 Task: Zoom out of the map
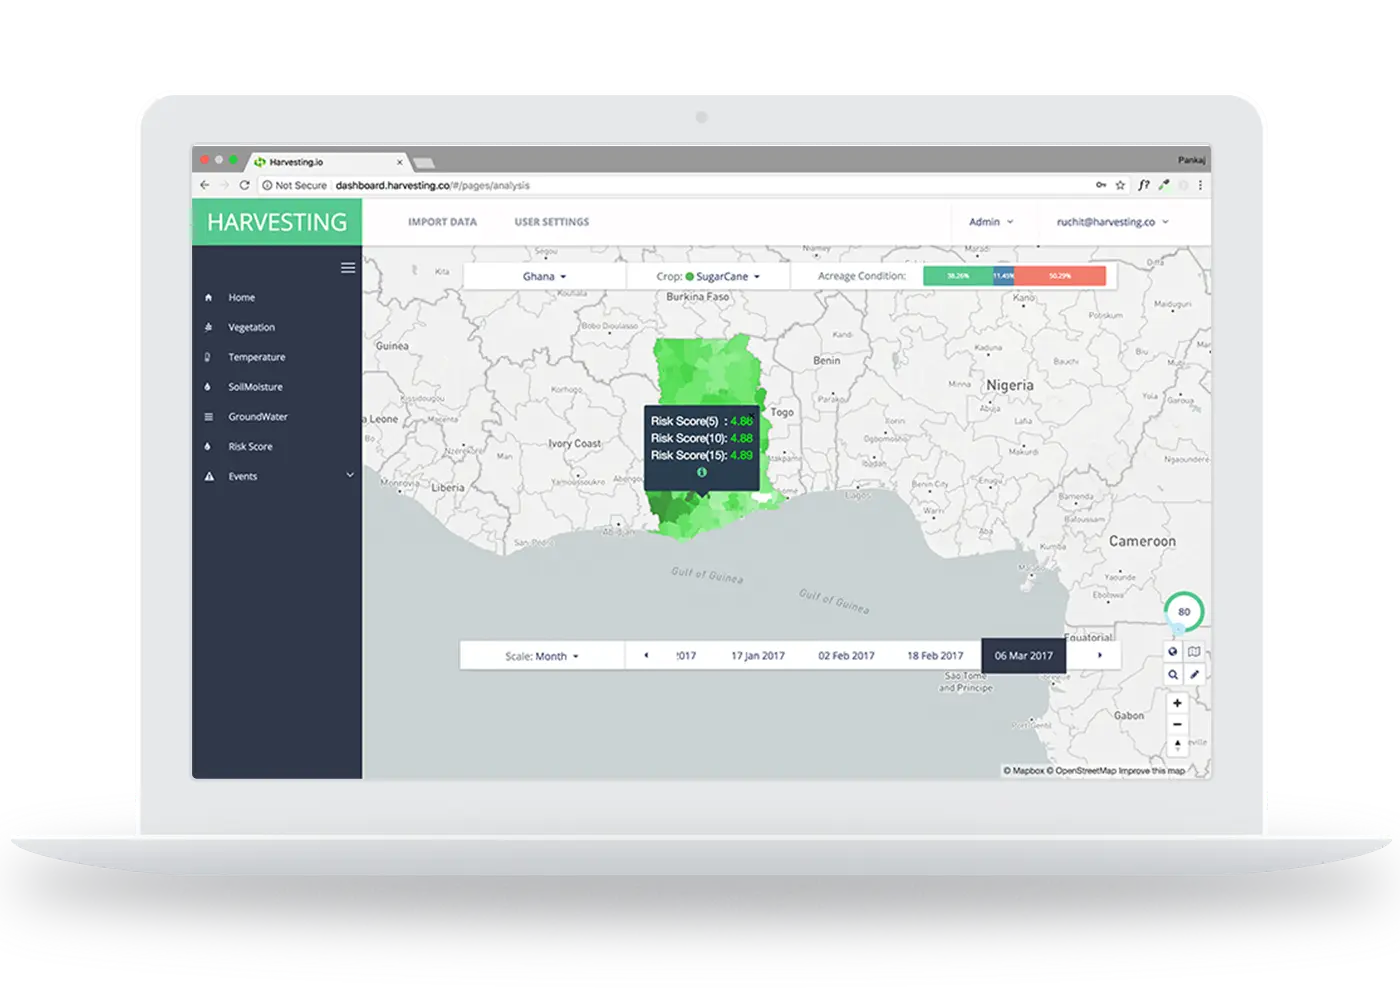(x=1177, y=724)
